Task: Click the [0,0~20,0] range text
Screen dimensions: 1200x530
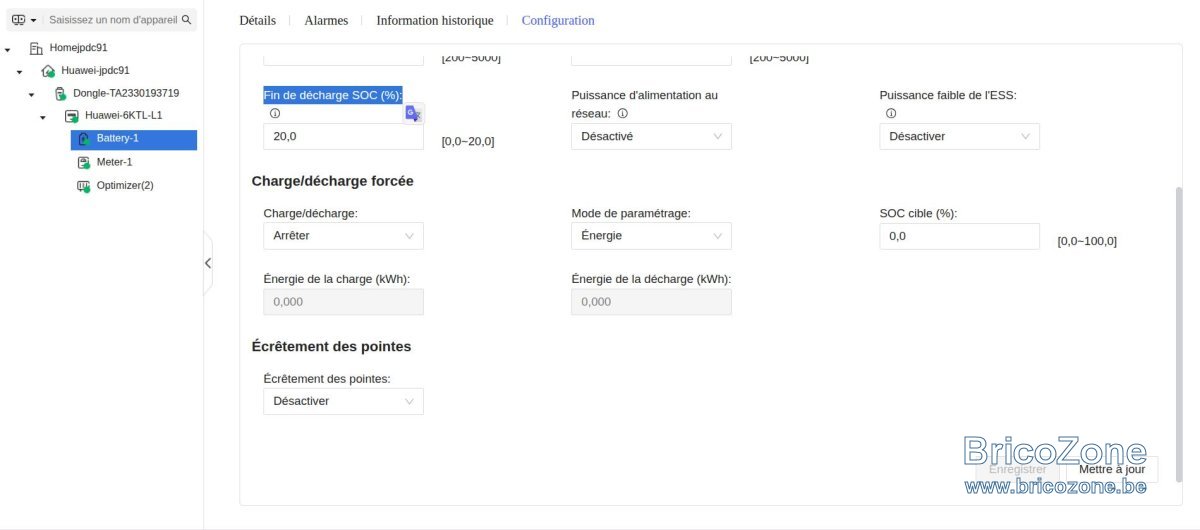Action: pos(468,141)
